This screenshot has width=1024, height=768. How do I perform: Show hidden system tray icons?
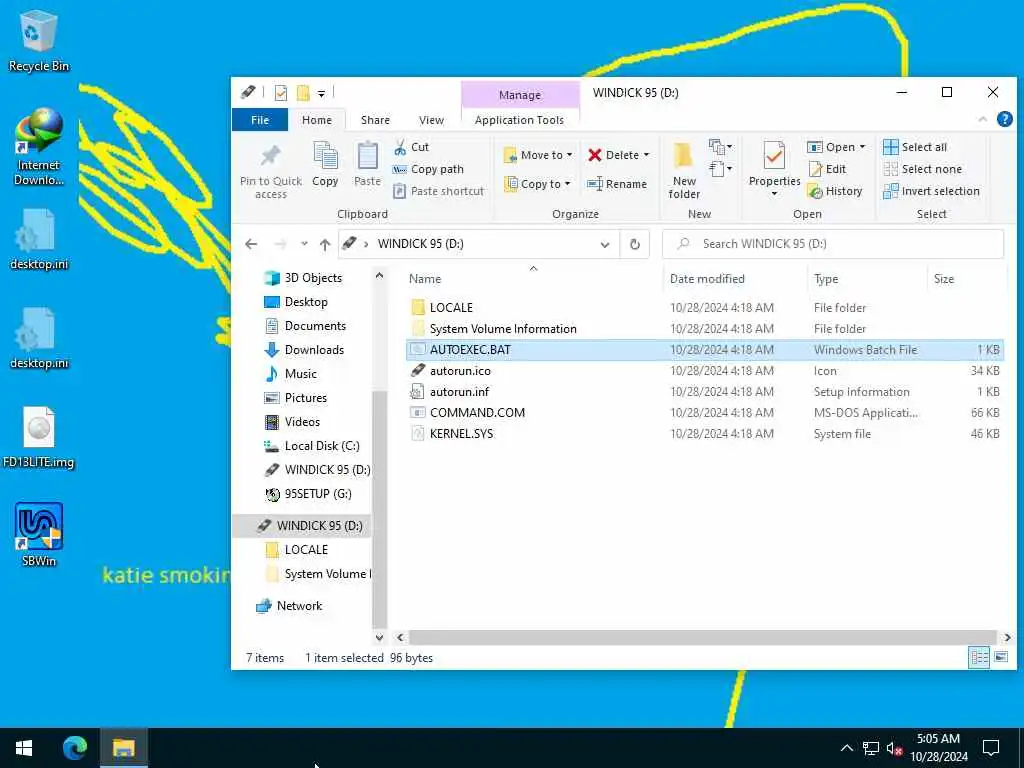coord(846,748)
